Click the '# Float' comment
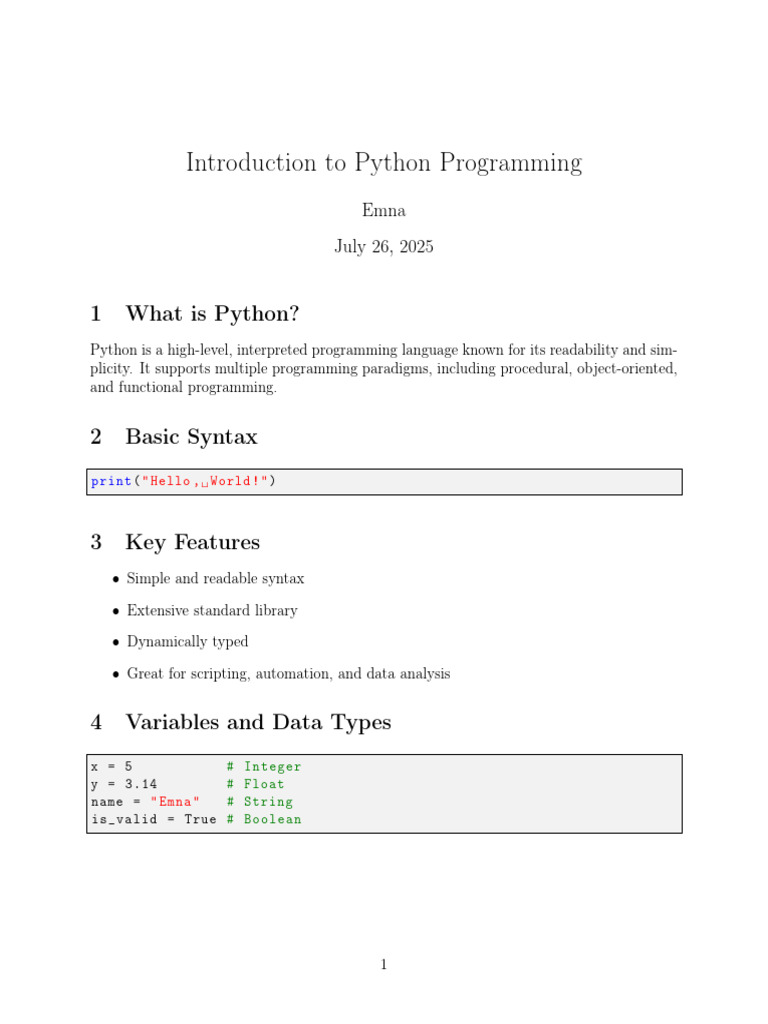This screenshot has height=1024, width=768. (255, 784)
